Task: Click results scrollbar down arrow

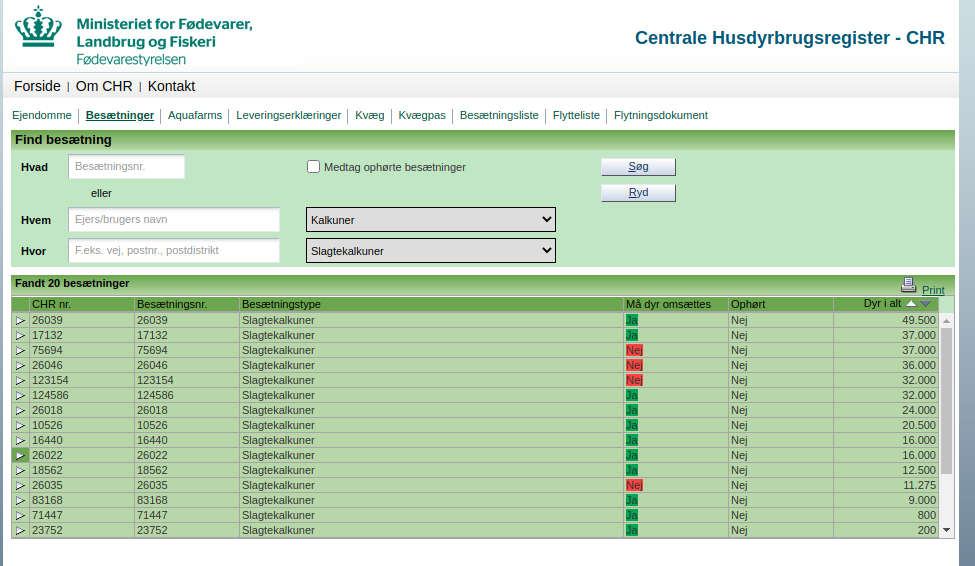Action: [946, 530]
